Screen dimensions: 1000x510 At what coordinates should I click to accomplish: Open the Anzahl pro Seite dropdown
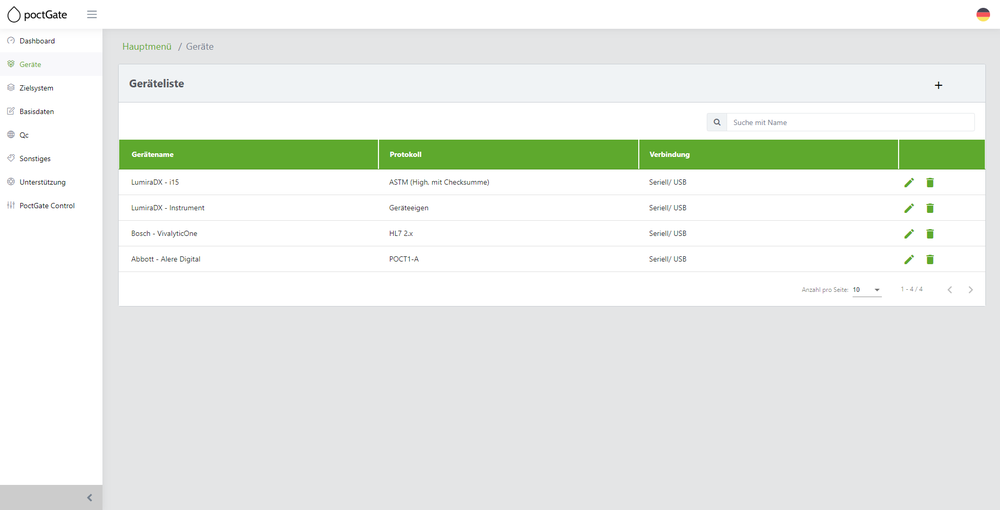click(x=867, y=289)
